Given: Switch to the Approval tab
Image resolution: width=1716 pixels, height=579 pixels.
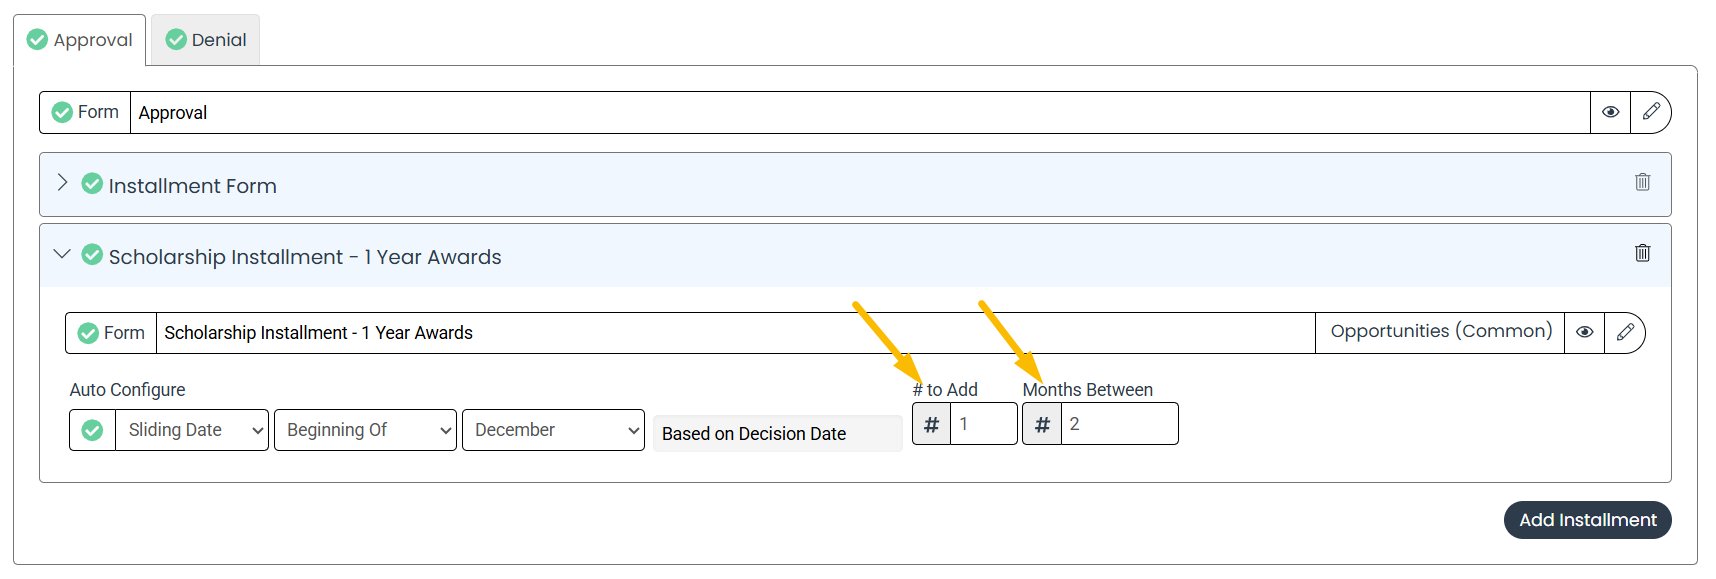Looking at the screenshot, I should point(80,40).
